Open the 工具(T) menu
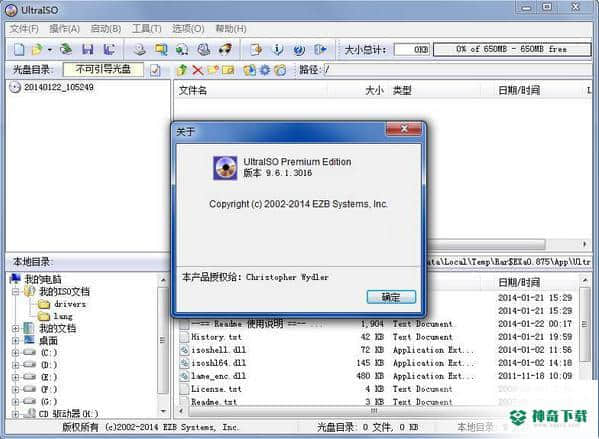Image resolution: width=599 pixels, height=439 pixels. point(147,29)
